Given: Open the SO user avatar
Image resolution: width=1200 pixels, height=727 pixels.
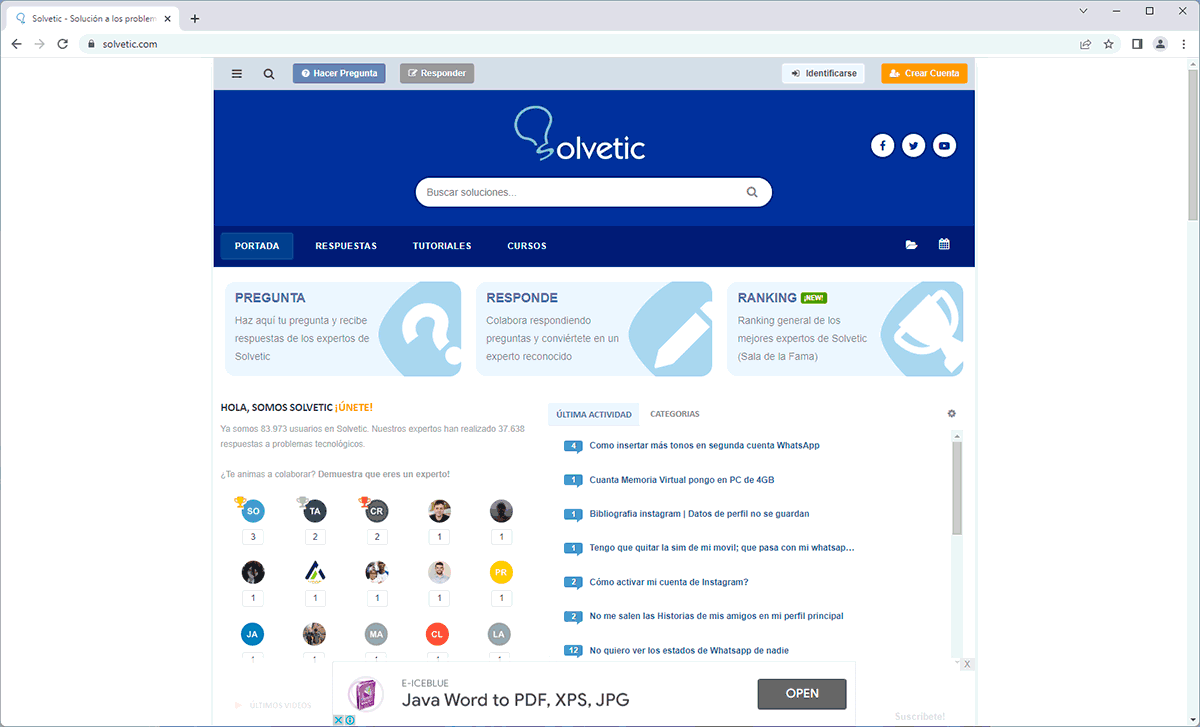Looking at the screenshot, I should point(253,510).
